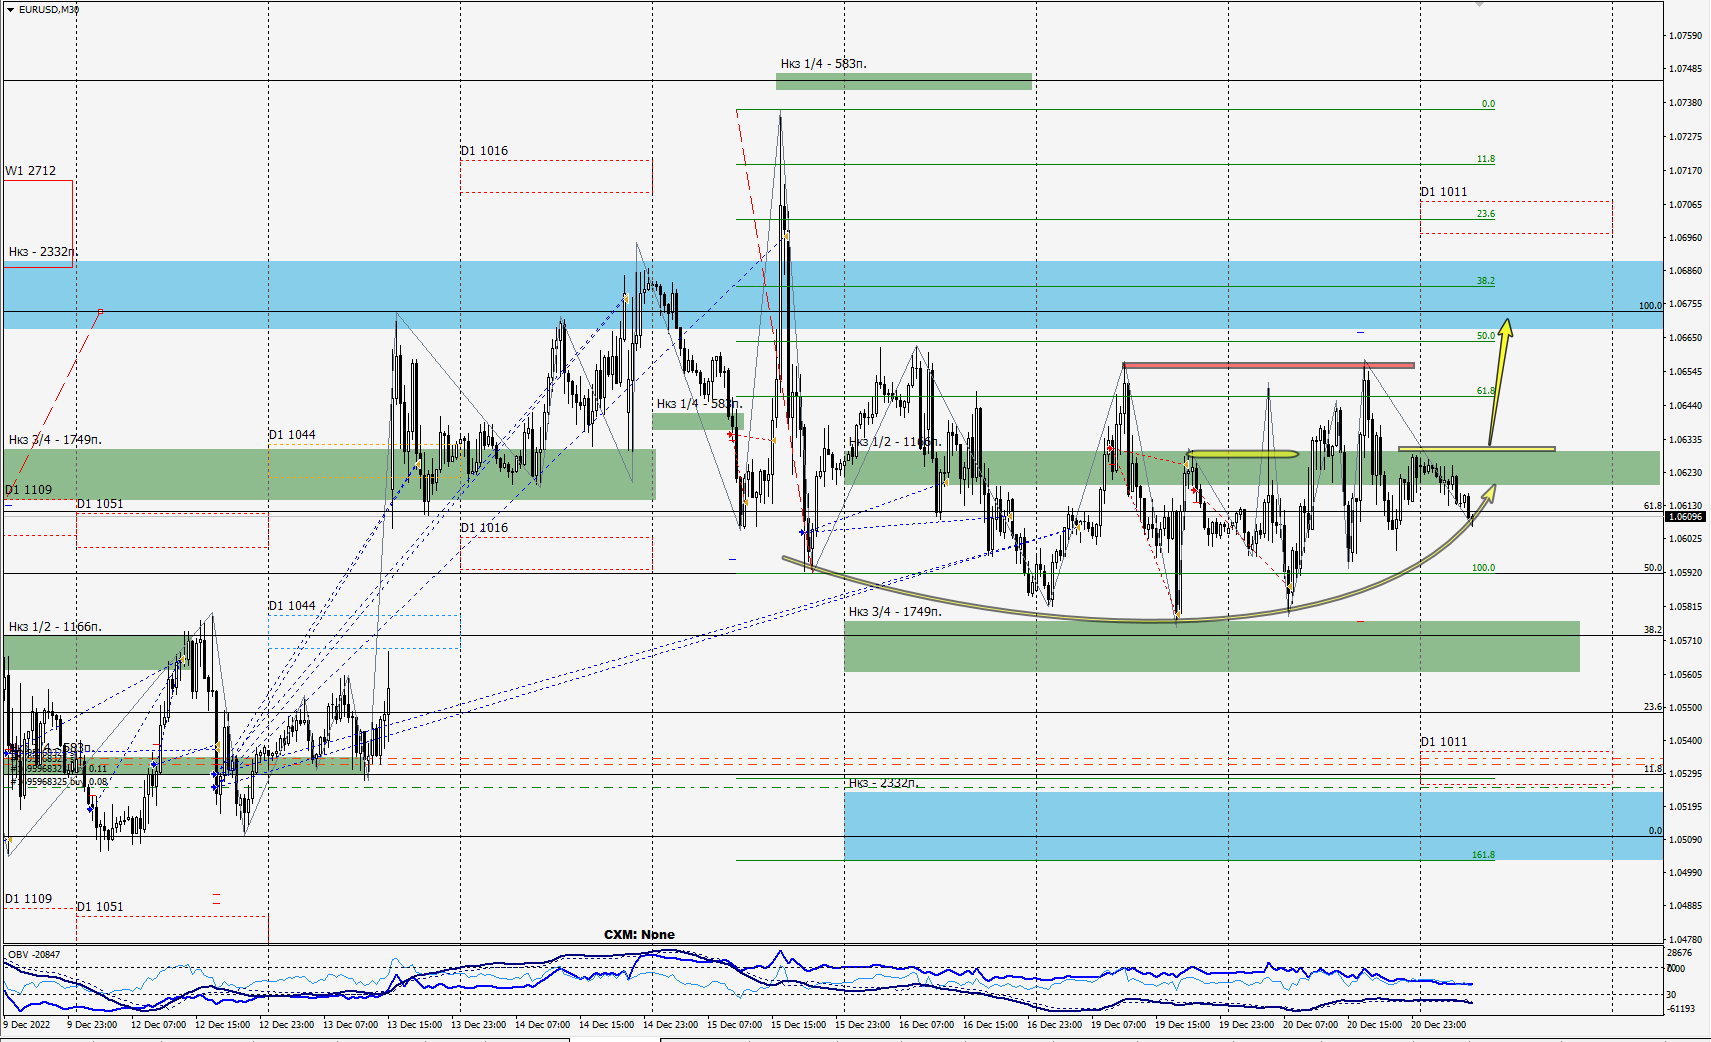1711x1042 pixels.
Task: Click the 20 Dec 23:00 time axis label
Action: coord(1438,1024)
